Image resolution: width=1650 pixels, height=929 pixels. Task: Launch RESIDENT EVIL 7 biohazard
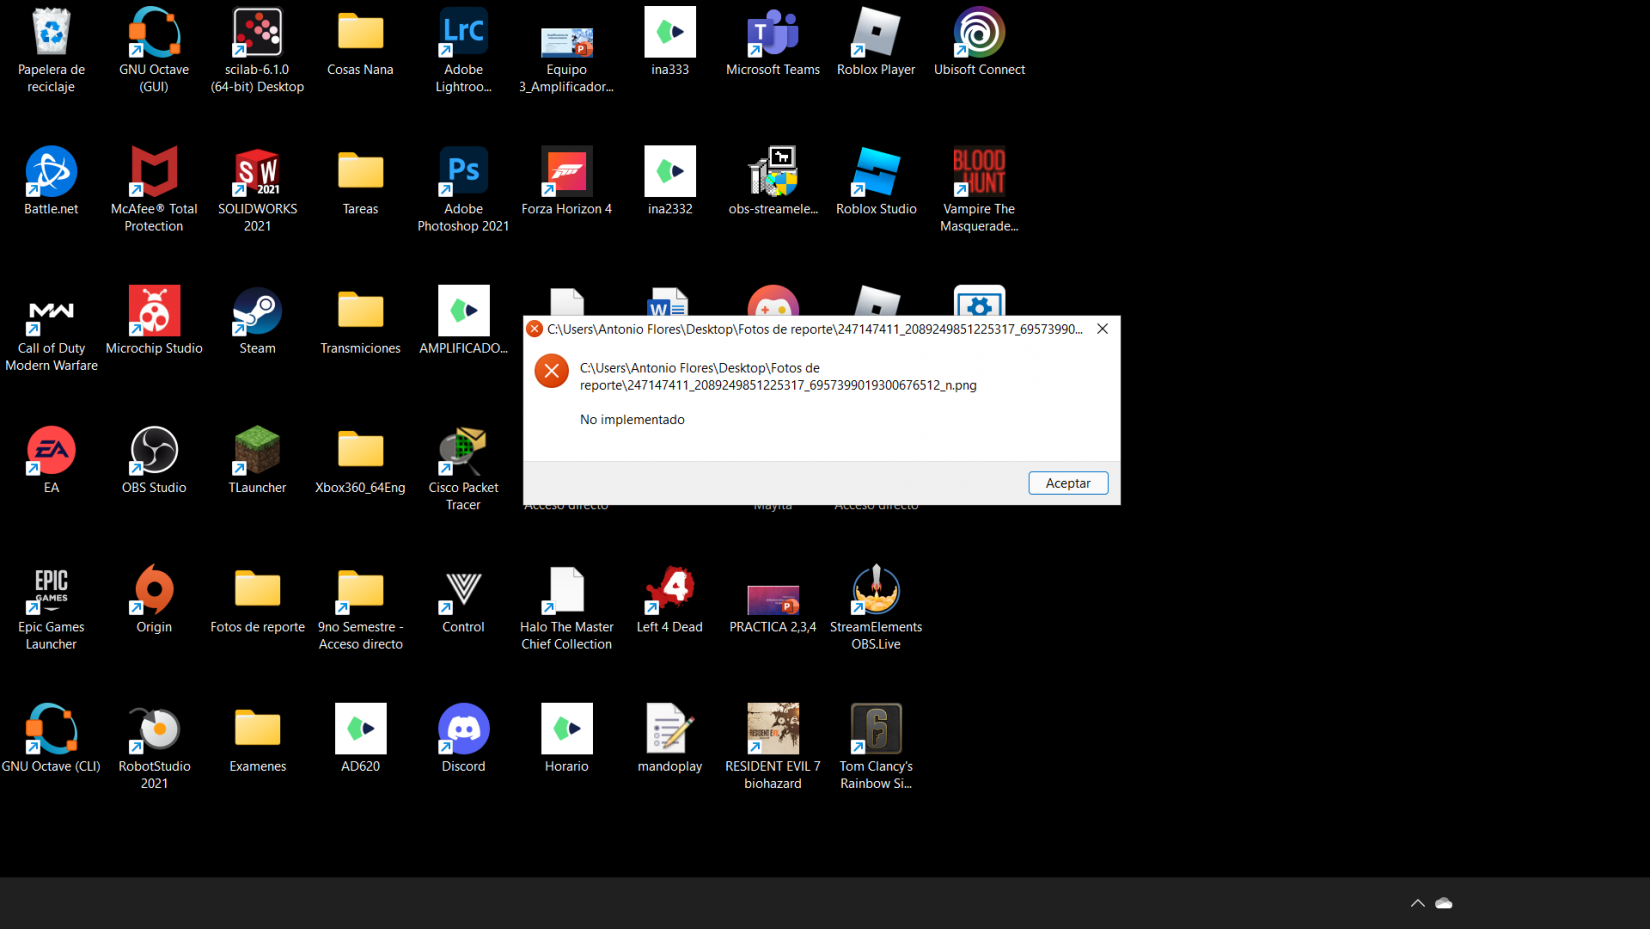pyautogui.click(x=773, y=747)
